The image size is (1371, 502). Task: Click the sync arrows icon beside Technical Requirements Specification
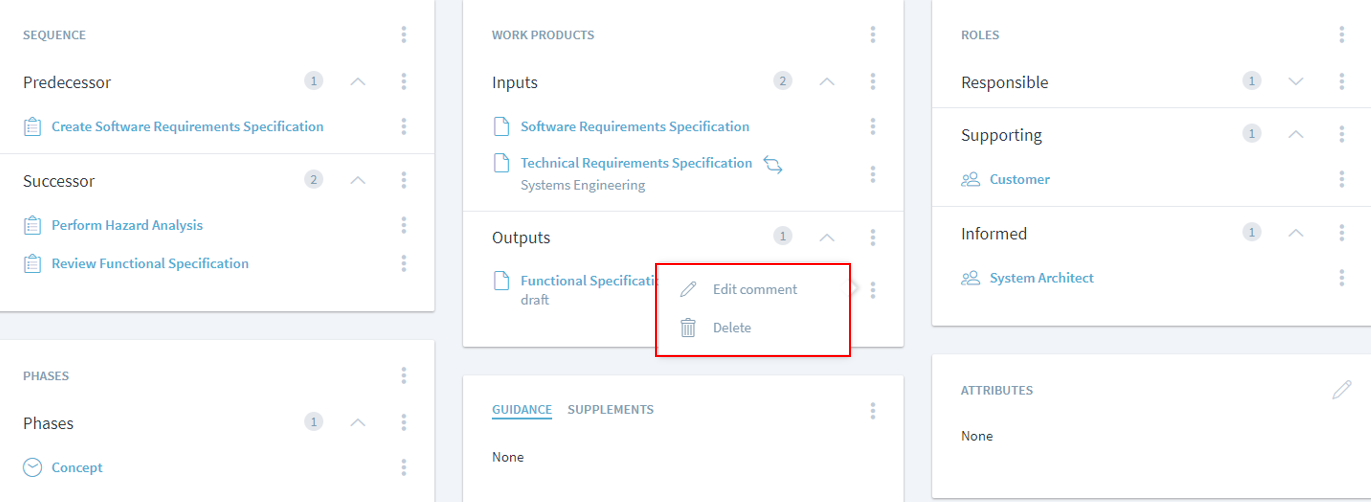(x=773, y=164)
